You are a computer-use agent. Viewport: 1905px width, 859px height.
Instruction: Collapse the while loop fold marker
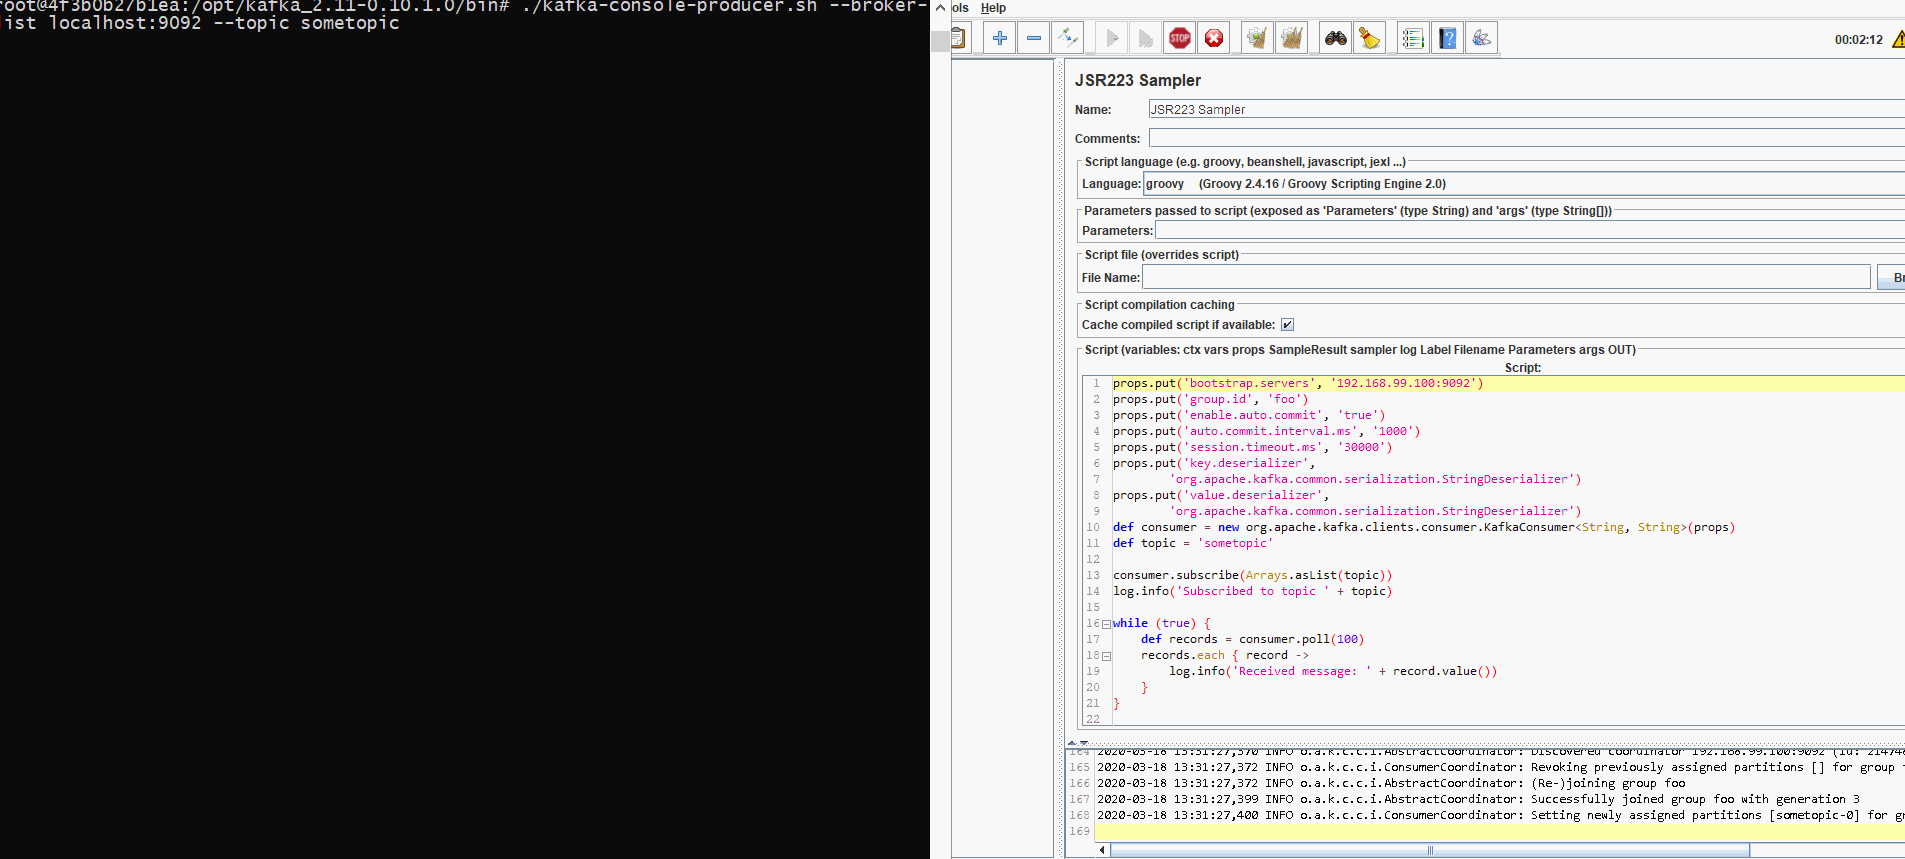1106,624
